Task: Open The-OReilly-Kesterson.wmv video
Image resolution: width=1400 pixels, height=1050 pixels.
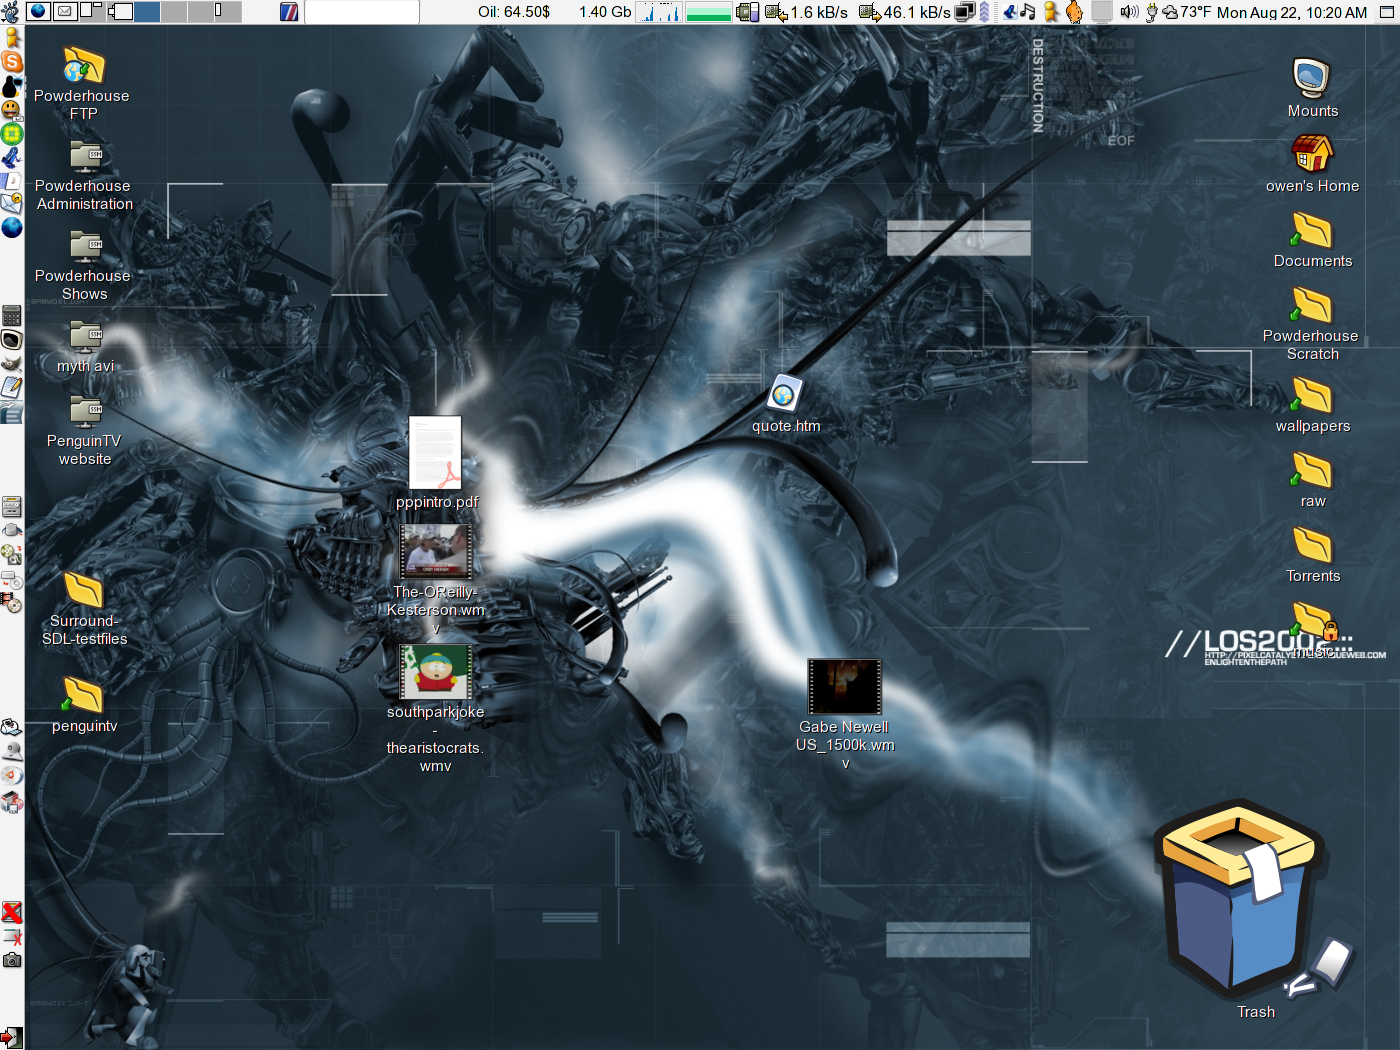Action: point(436,552)
